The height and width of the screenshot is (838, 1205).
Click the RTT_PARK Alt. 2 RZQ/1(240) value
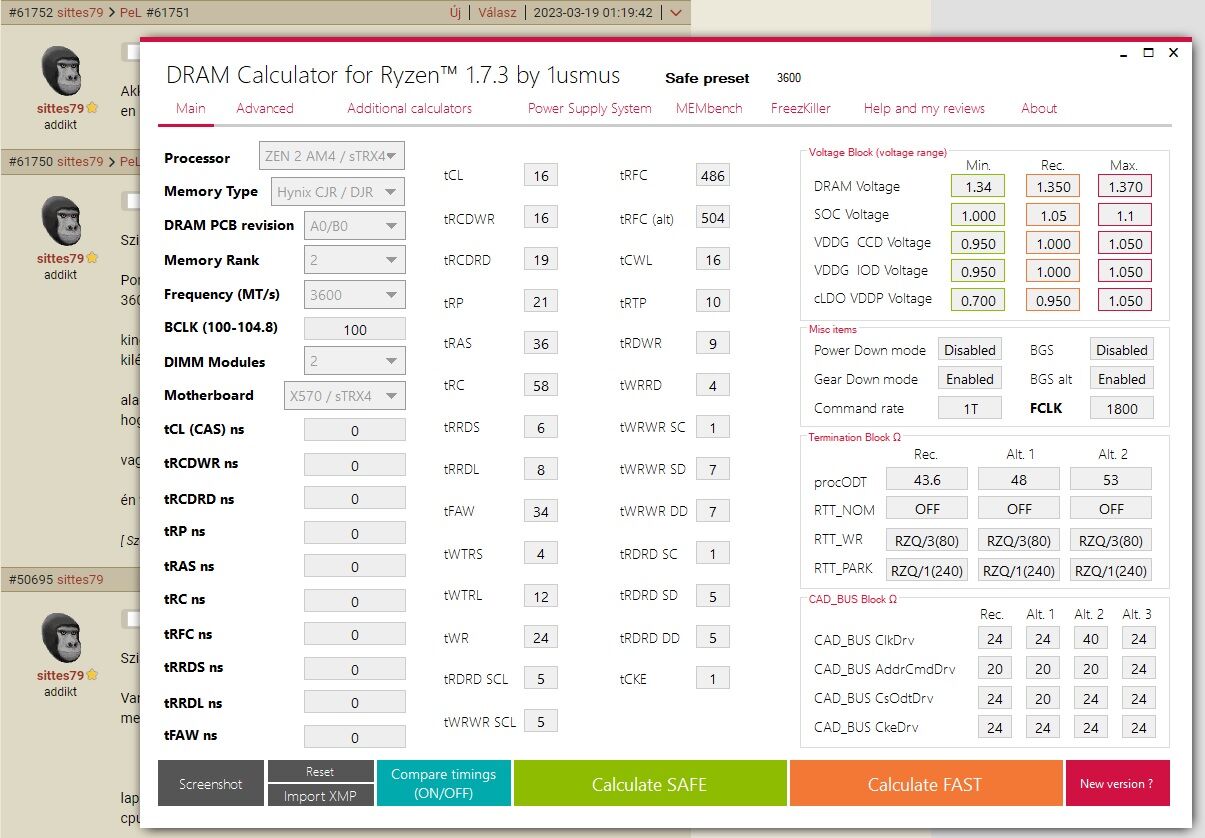1111,571
